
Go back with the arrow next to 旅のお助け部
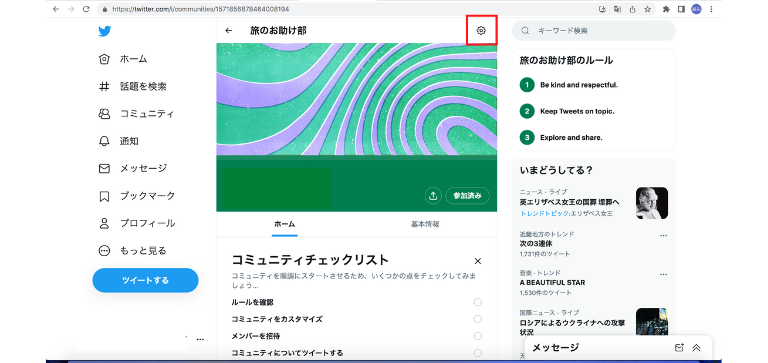[229, 30]
